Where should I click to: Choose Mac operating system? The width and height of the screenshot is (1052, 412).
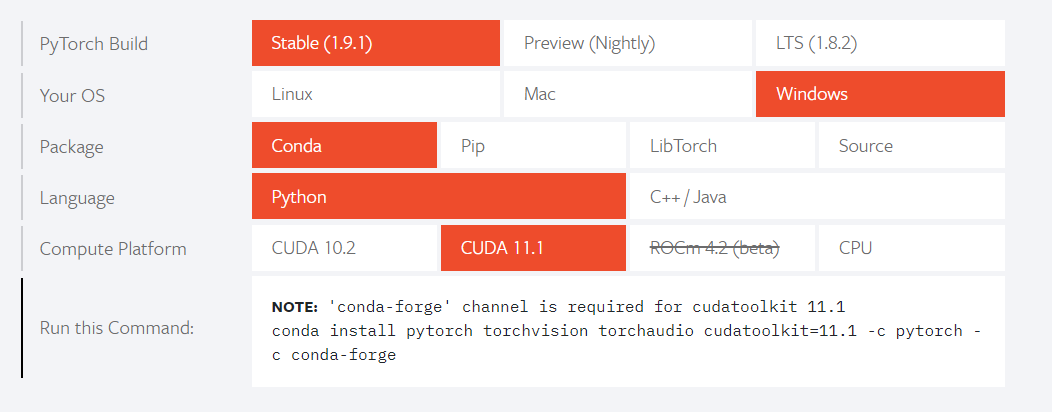(x=627, y=94)
